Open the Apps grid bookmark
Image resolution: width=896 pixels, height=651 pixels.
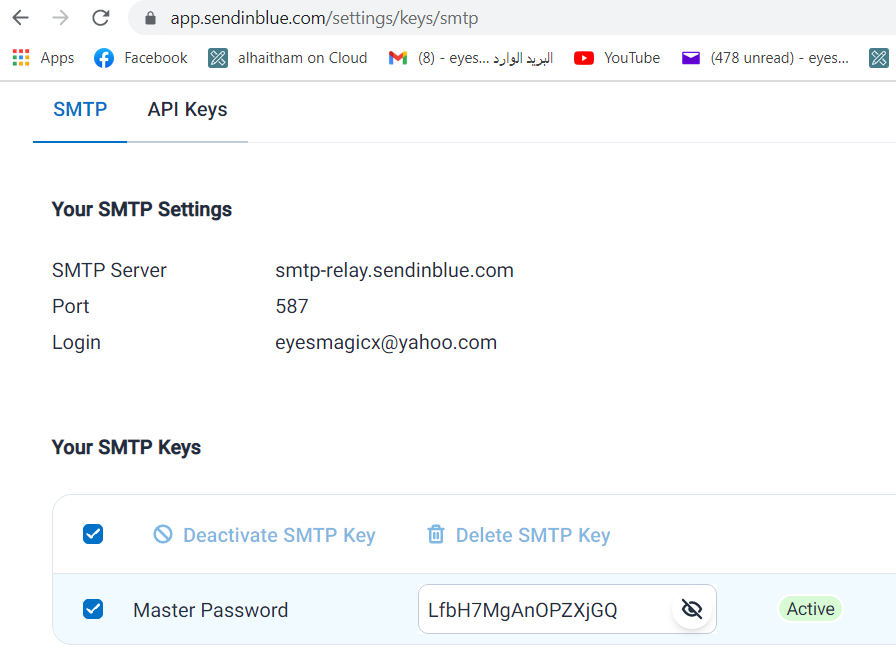(x=44, y=58)
